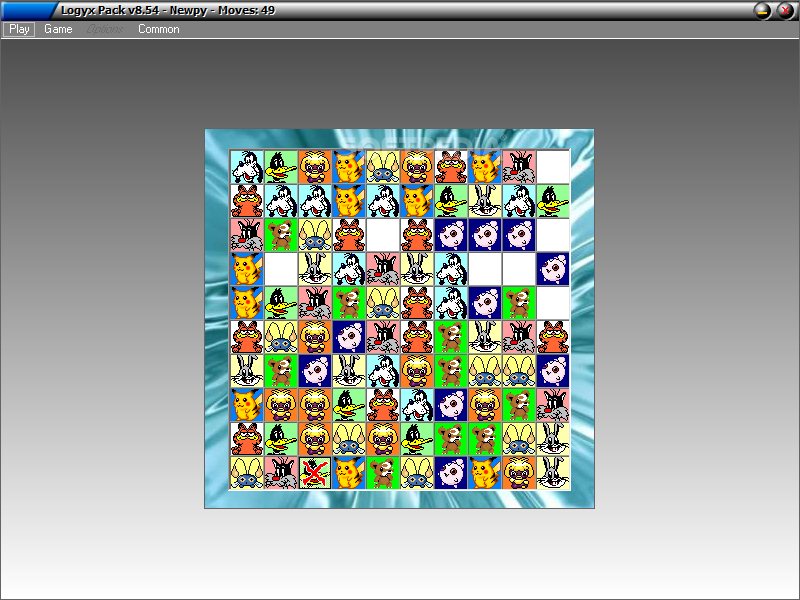Select the Sylvester cat tile in the eighth row
The width and height of the screenshot is (800, 600).
[553, 405]
